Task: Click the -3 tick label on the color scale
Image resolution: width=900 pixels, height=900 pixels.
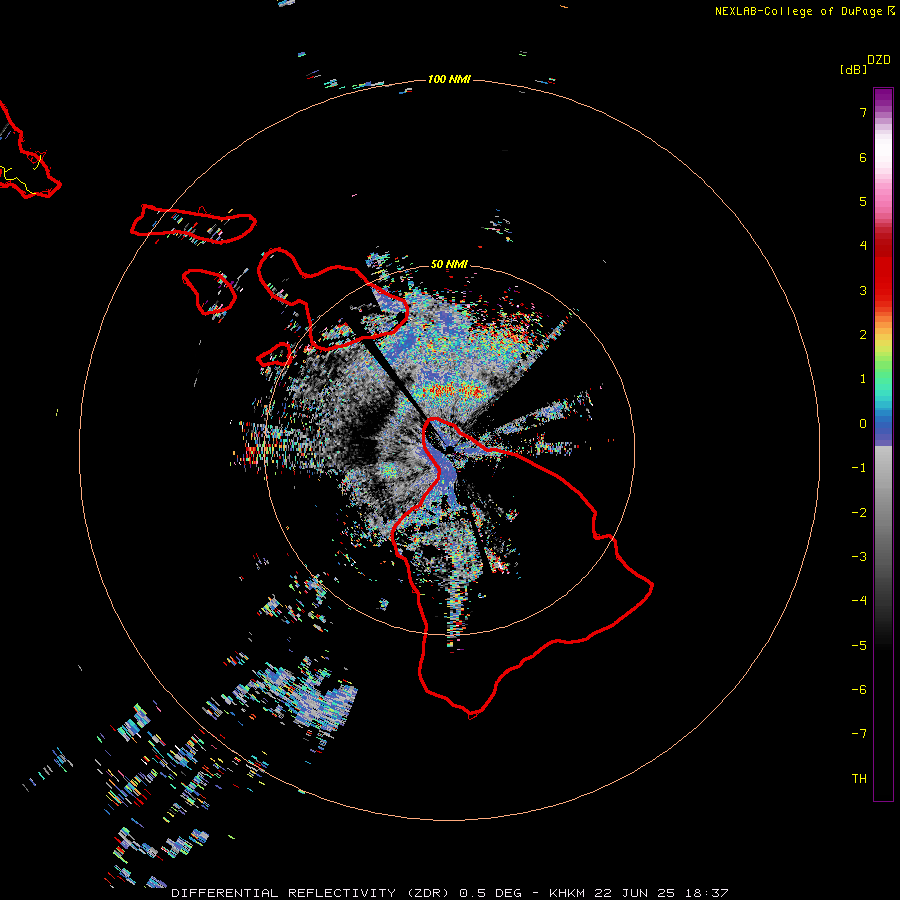Action: 859,557
